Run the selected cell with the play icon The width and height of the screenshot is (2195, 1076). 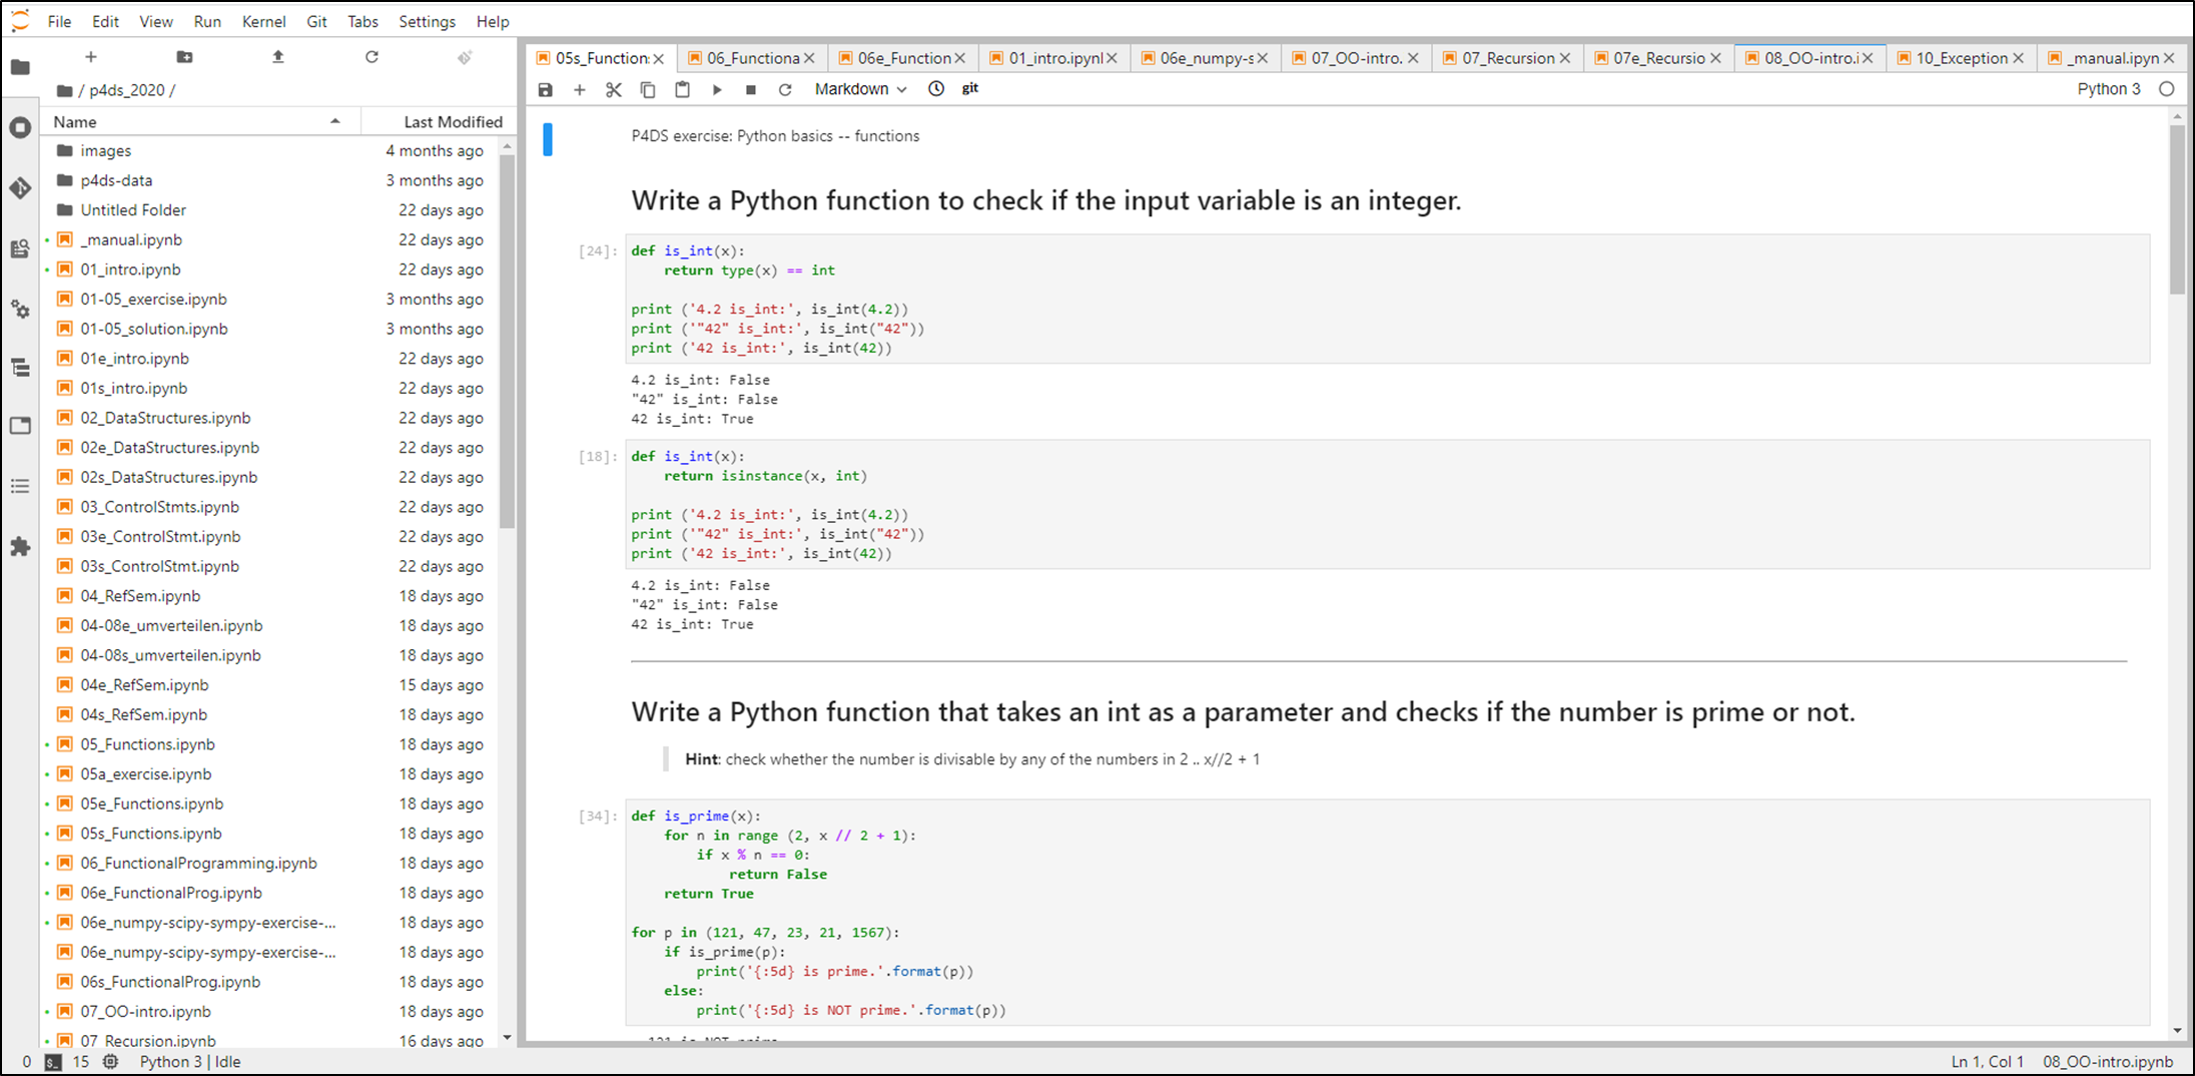click(x=717, y=89)
